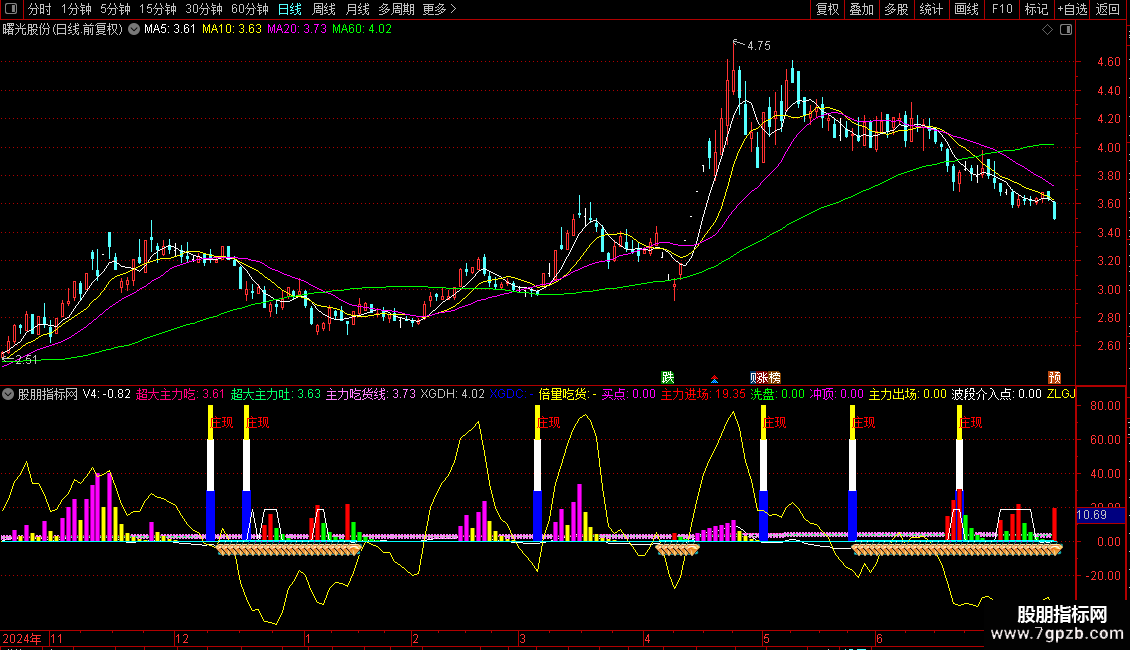Click the diamond icon above the price chart
1130x650 pixels.
point(1048,30)
